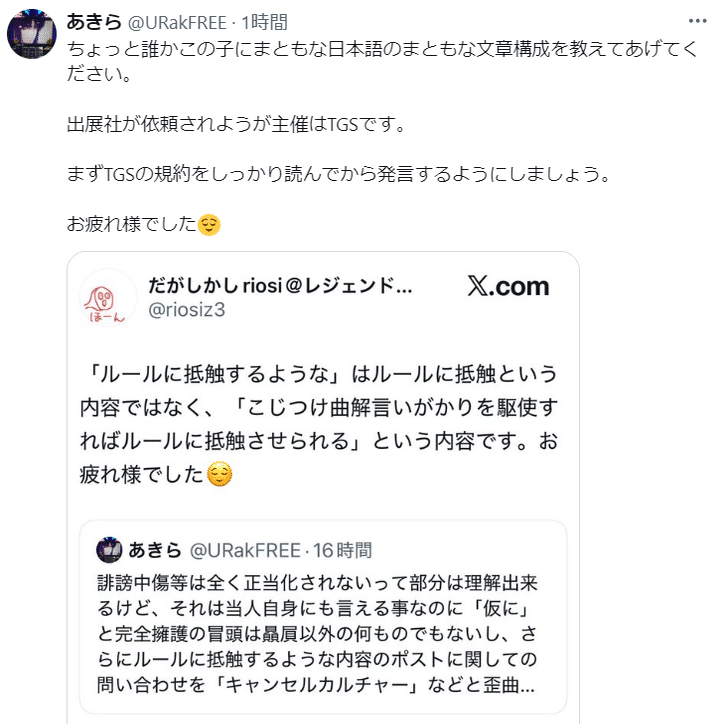Open the @URakFREE handle in the top header
Viewport: 724px width, 724px height.
[x=177, y=22]
